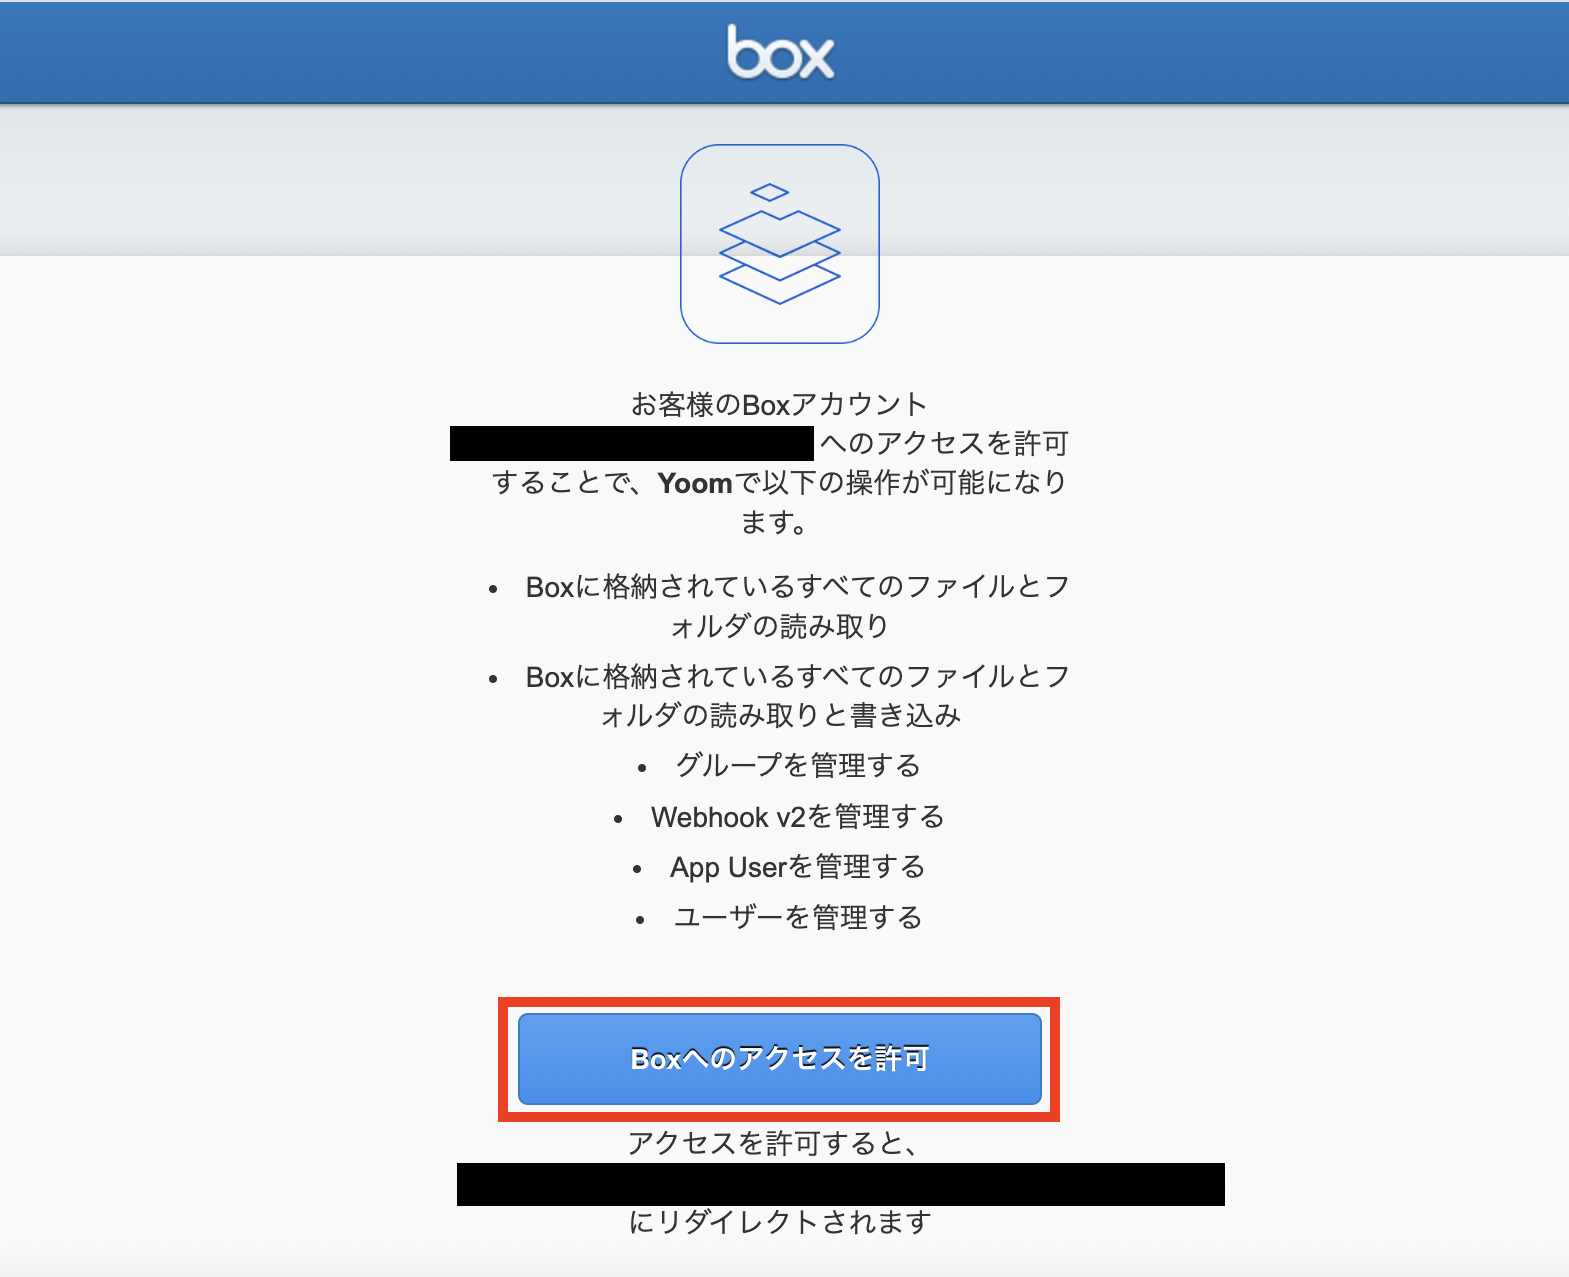Click the Boxへのアクセスを許可 button
Image resolution: width=1569 pixels, height=1277 pixels.
(x=780, y=1059)
